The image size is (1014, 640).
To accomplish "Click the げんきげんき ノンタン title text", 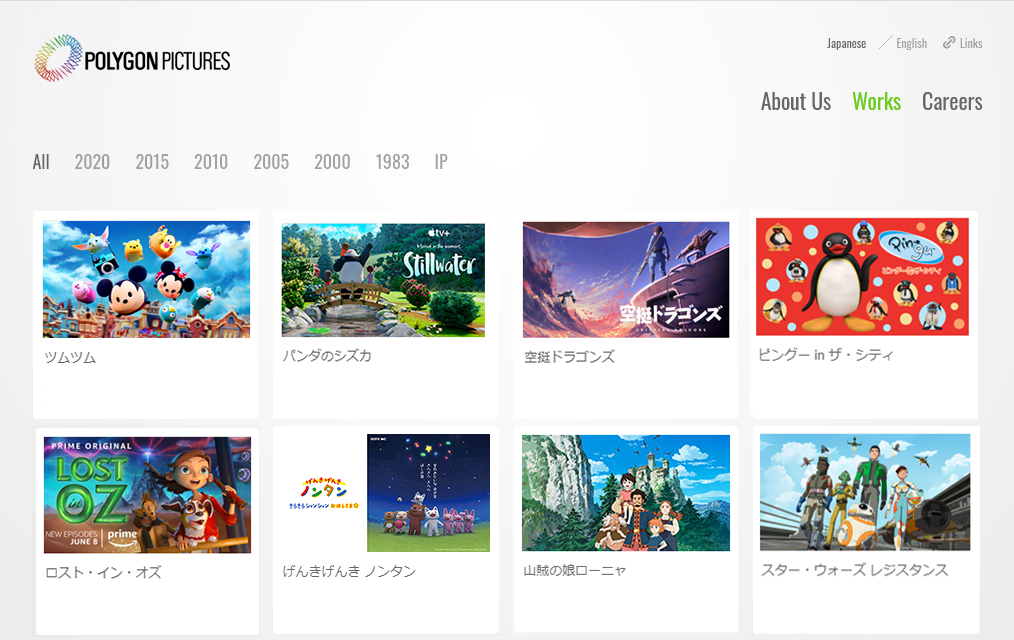I will pos(349,571).
